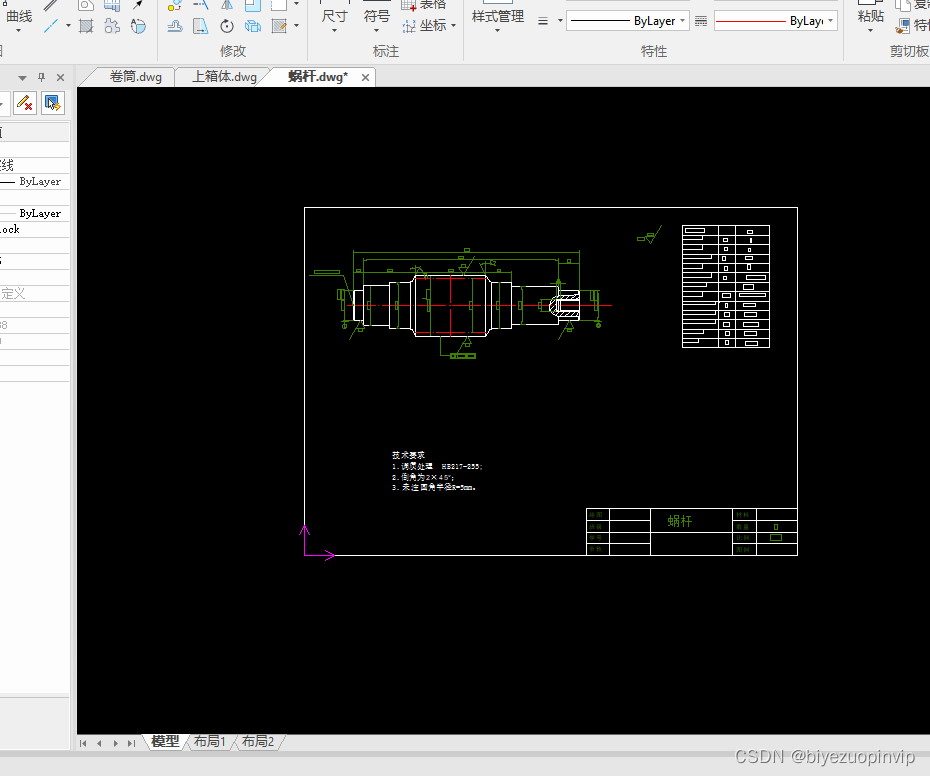Open the properties panel menu triangle
Viewport: 930px width, 776px height.
coord(23,78)
